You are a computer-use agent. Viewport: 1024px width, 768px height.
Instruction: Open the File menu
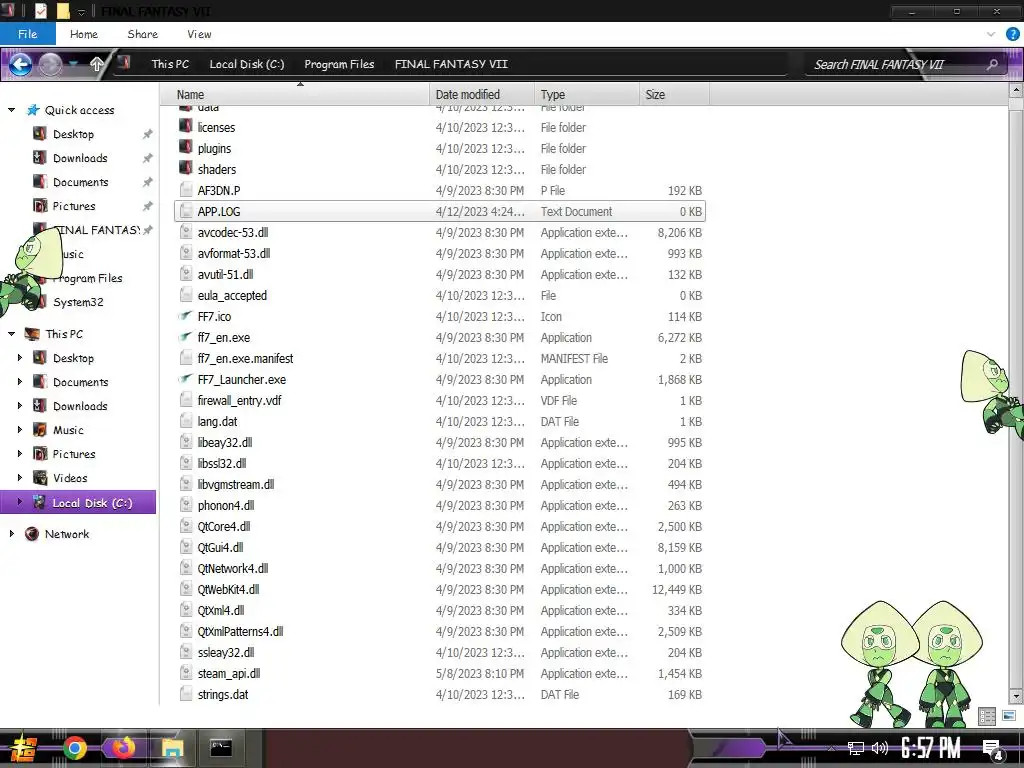27,34
